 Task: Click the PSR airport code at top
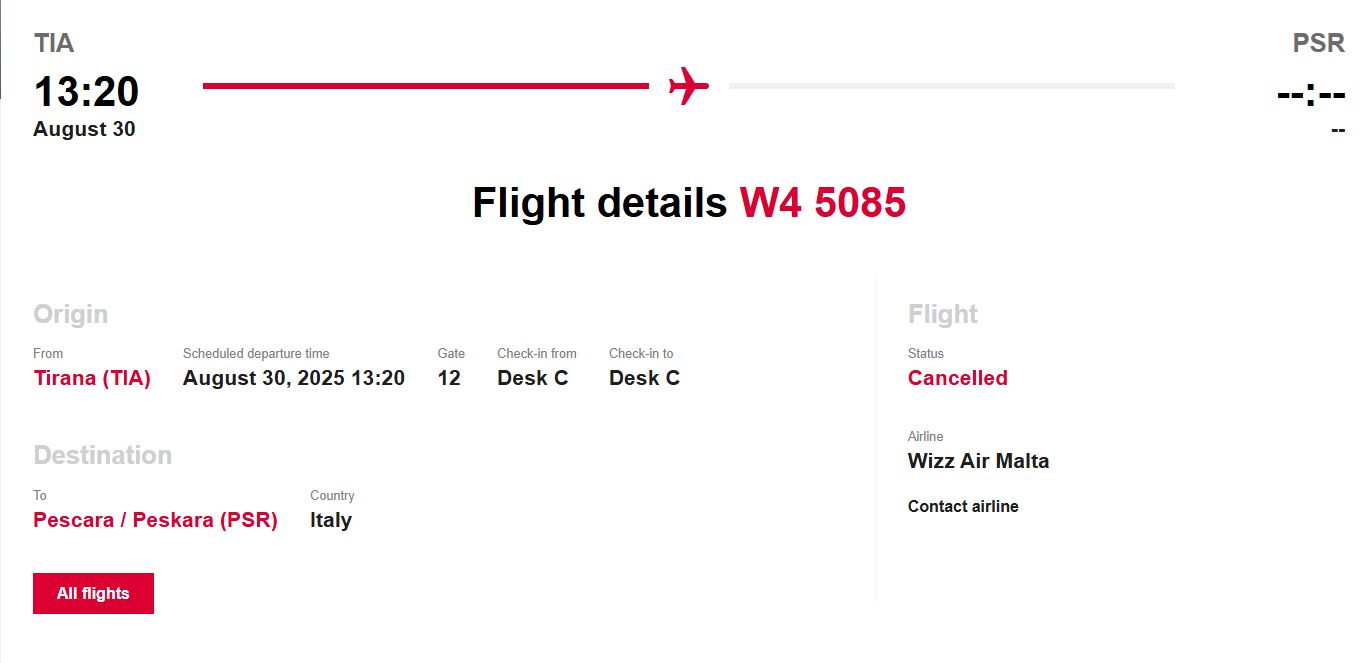(x=1318, y=44)
